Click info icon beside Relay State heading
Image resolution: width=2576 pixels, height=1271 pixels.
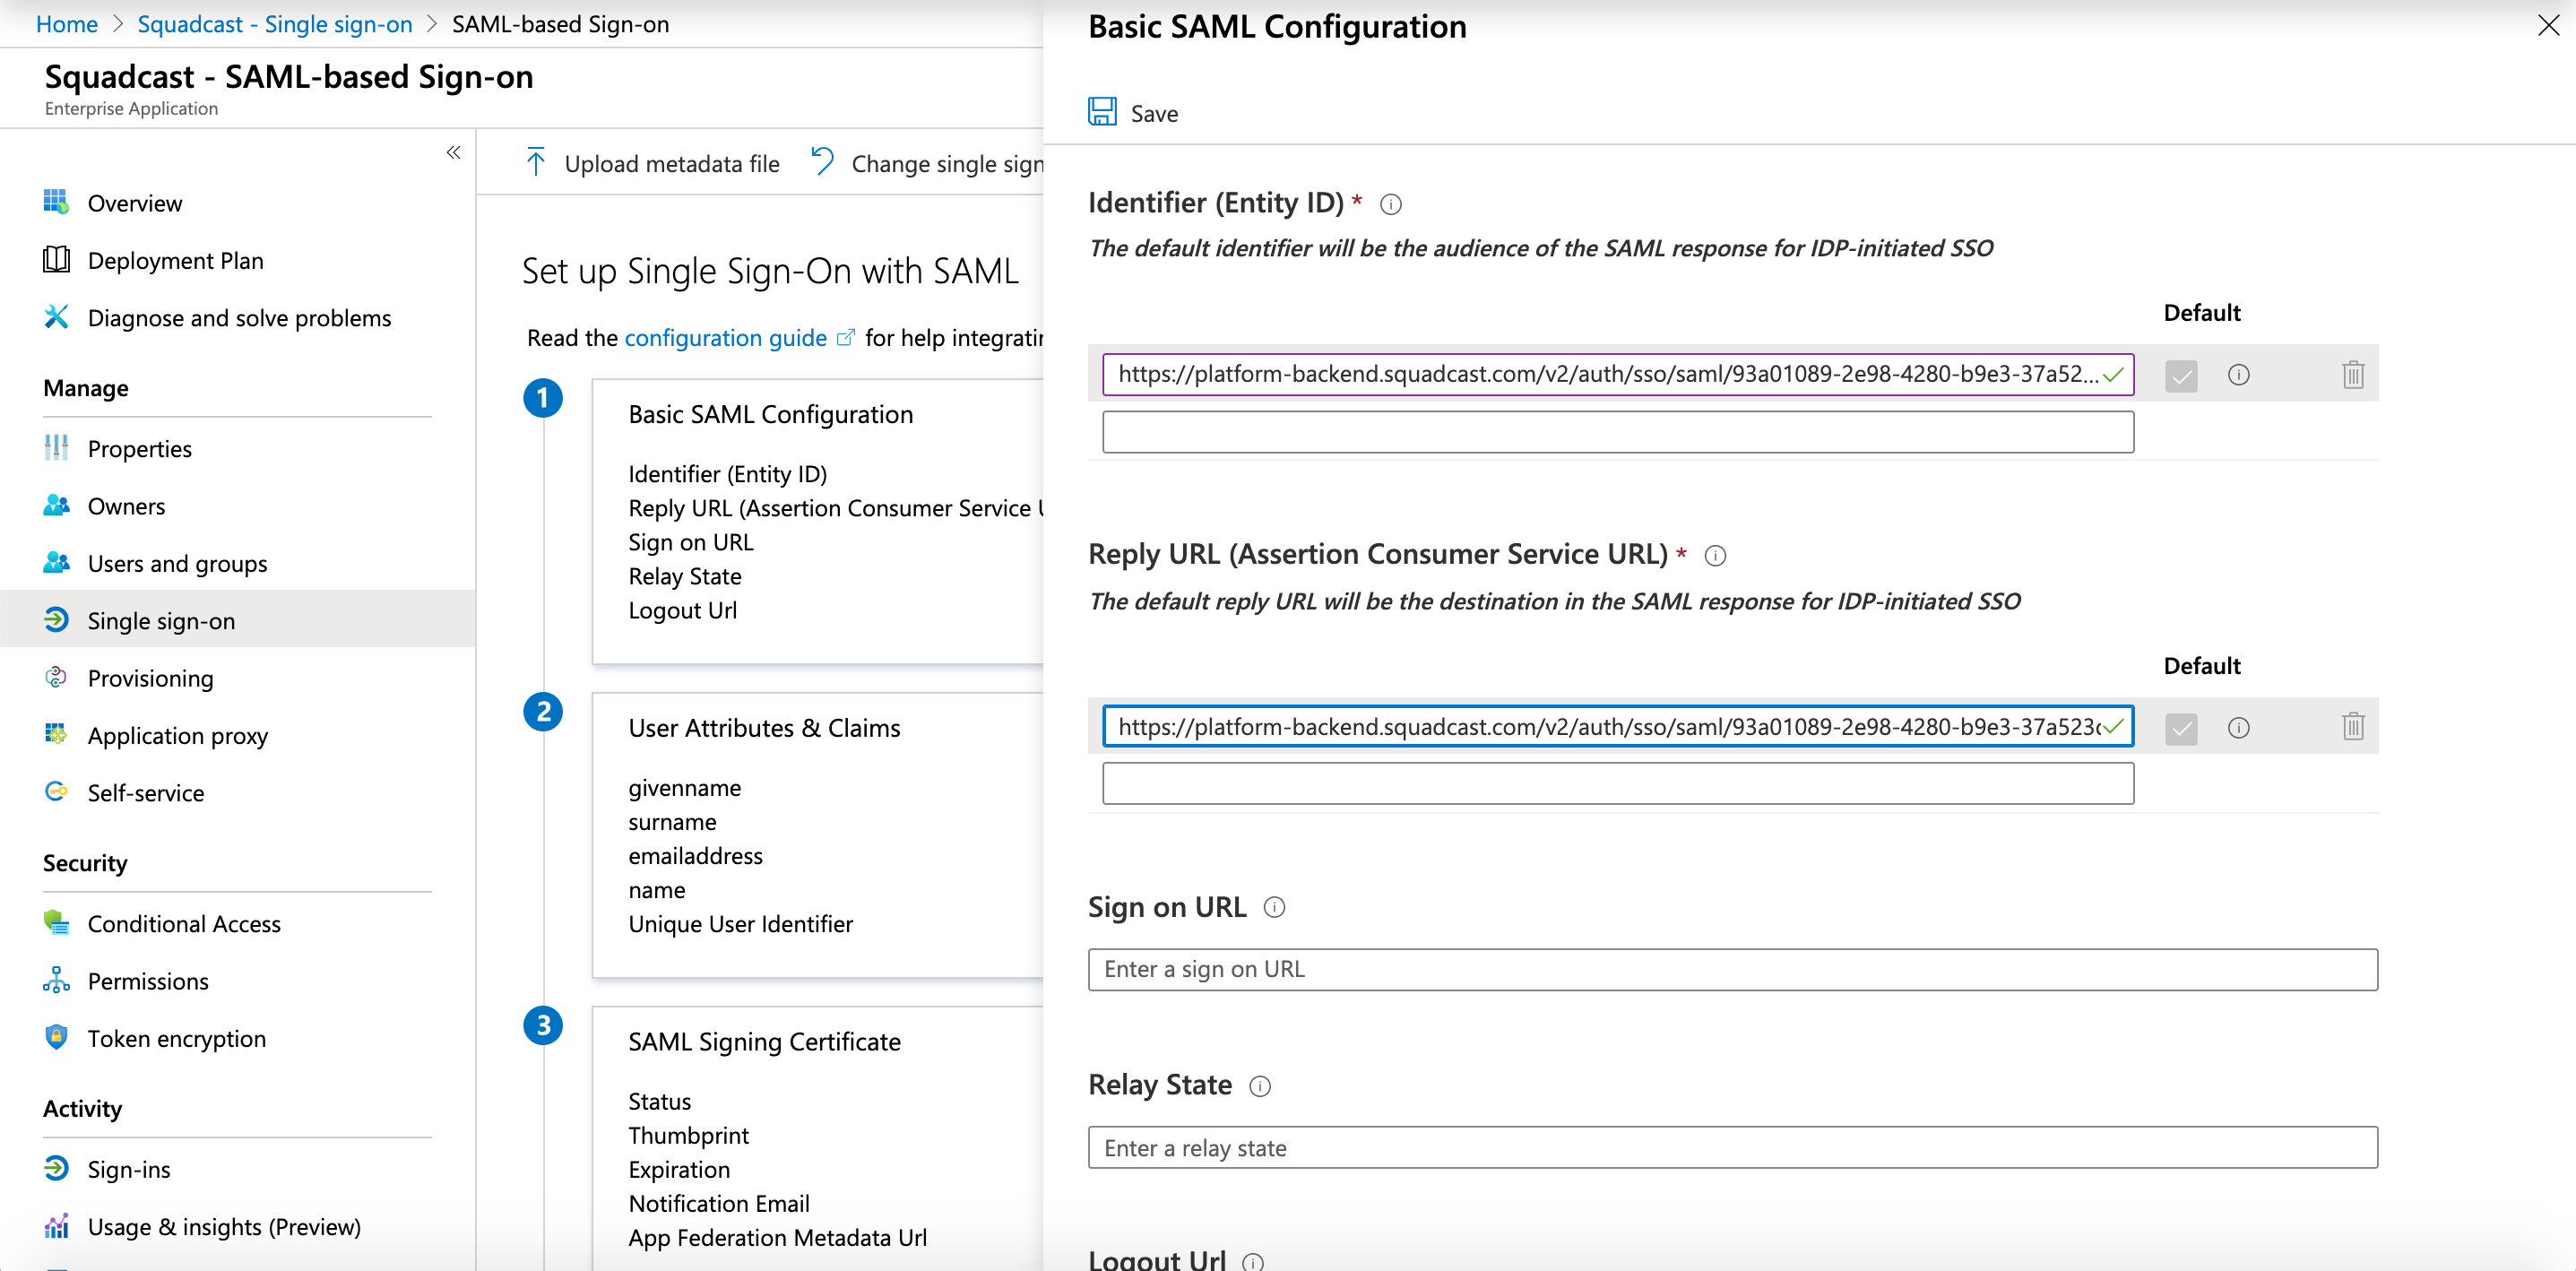coord(1260,1086)
